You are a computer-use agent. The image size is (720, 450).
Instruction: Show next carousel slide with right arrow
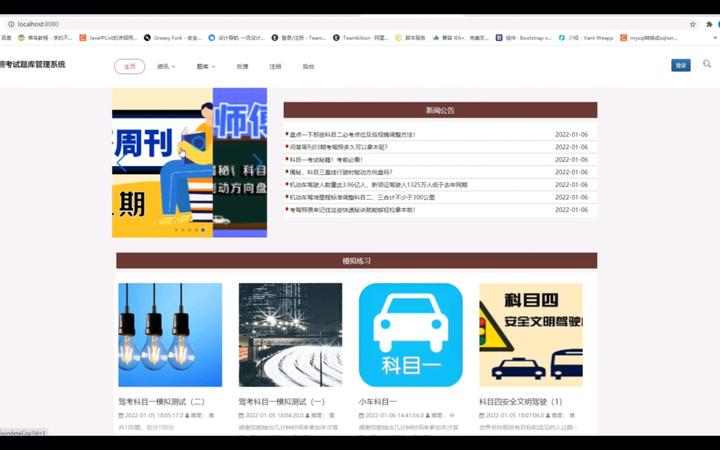pos(258,162)
